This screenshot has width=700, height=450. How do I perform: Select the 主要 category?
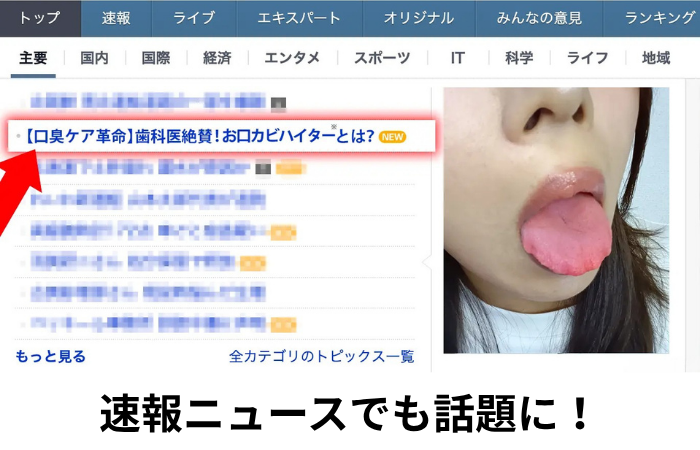click(x=33, y=58)
